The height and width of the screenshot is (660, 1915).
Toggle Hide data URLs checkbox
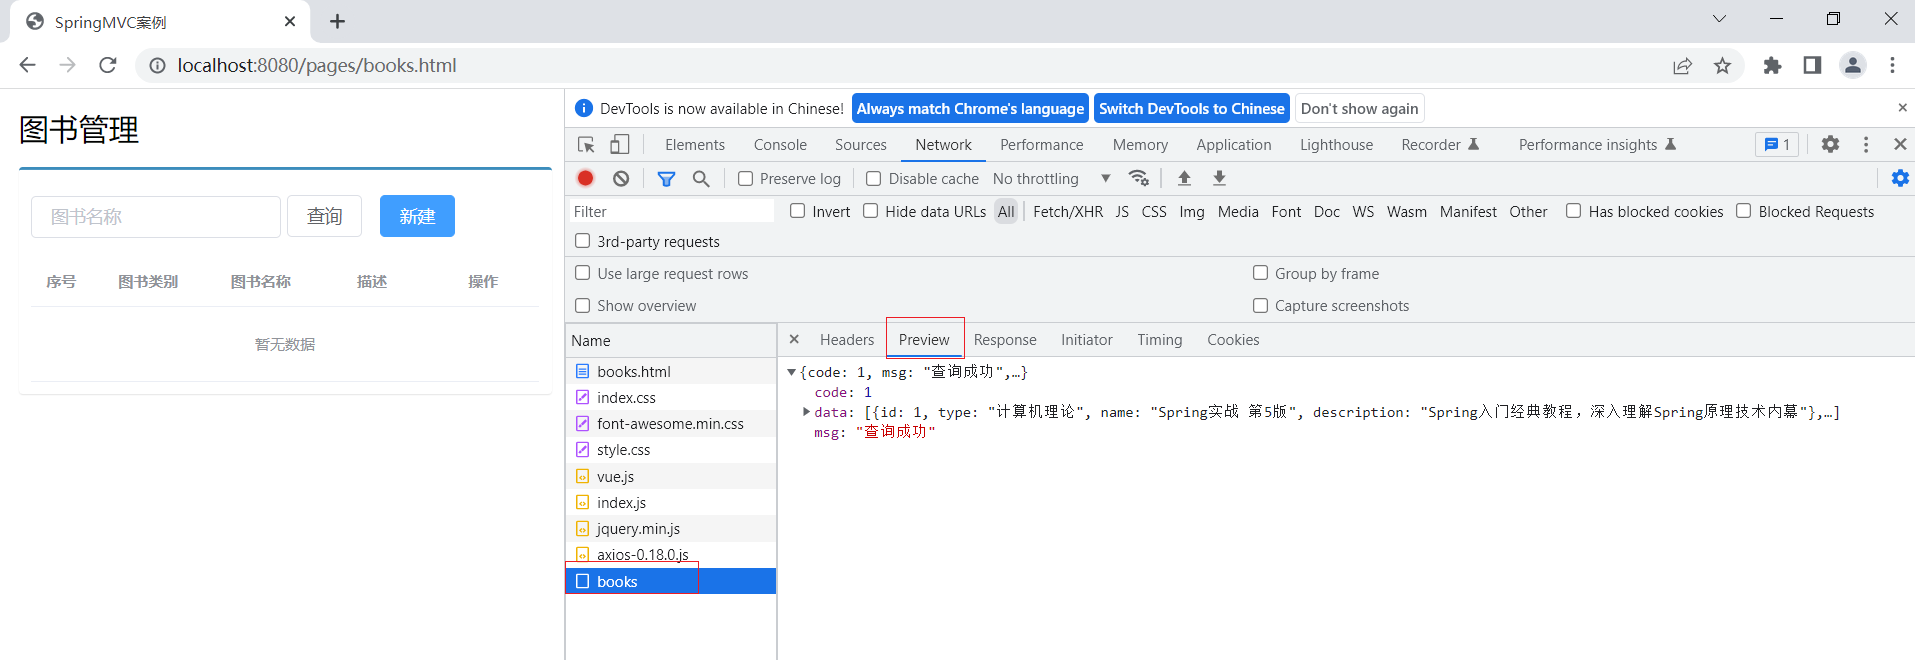coord(871,211)
